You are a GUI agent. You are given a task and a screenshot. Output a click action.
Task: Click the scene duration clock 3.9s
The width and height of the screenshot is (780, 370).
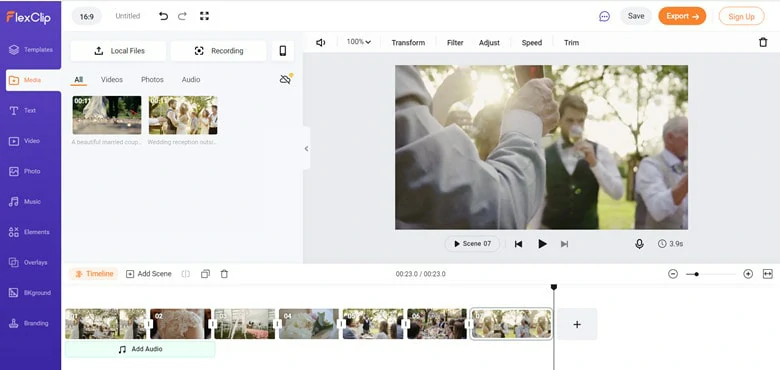[x=670, y=244]
